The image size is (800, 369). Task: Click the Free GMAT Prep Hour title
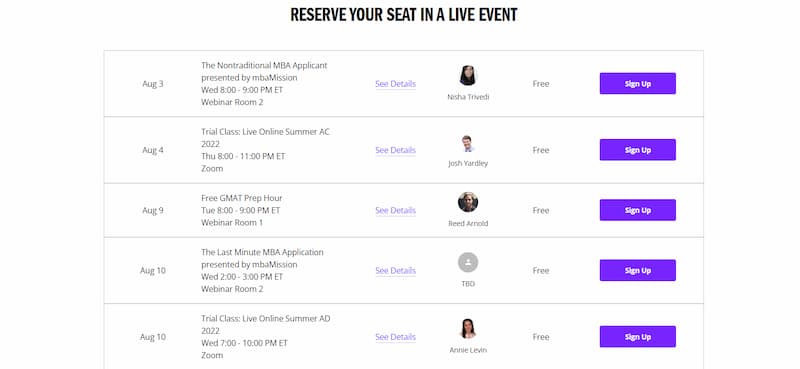click(x=241, y=198)
